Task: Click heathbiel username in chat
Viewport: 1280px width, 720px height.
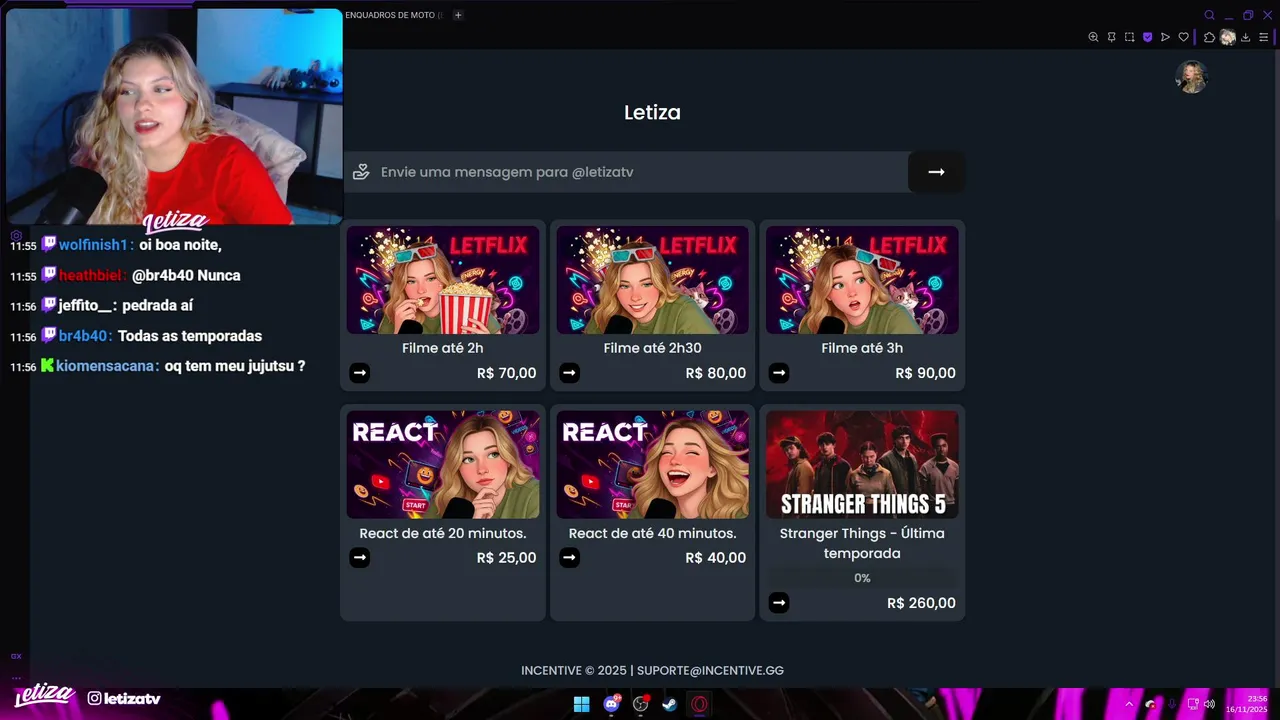Action: pos(91,275)
